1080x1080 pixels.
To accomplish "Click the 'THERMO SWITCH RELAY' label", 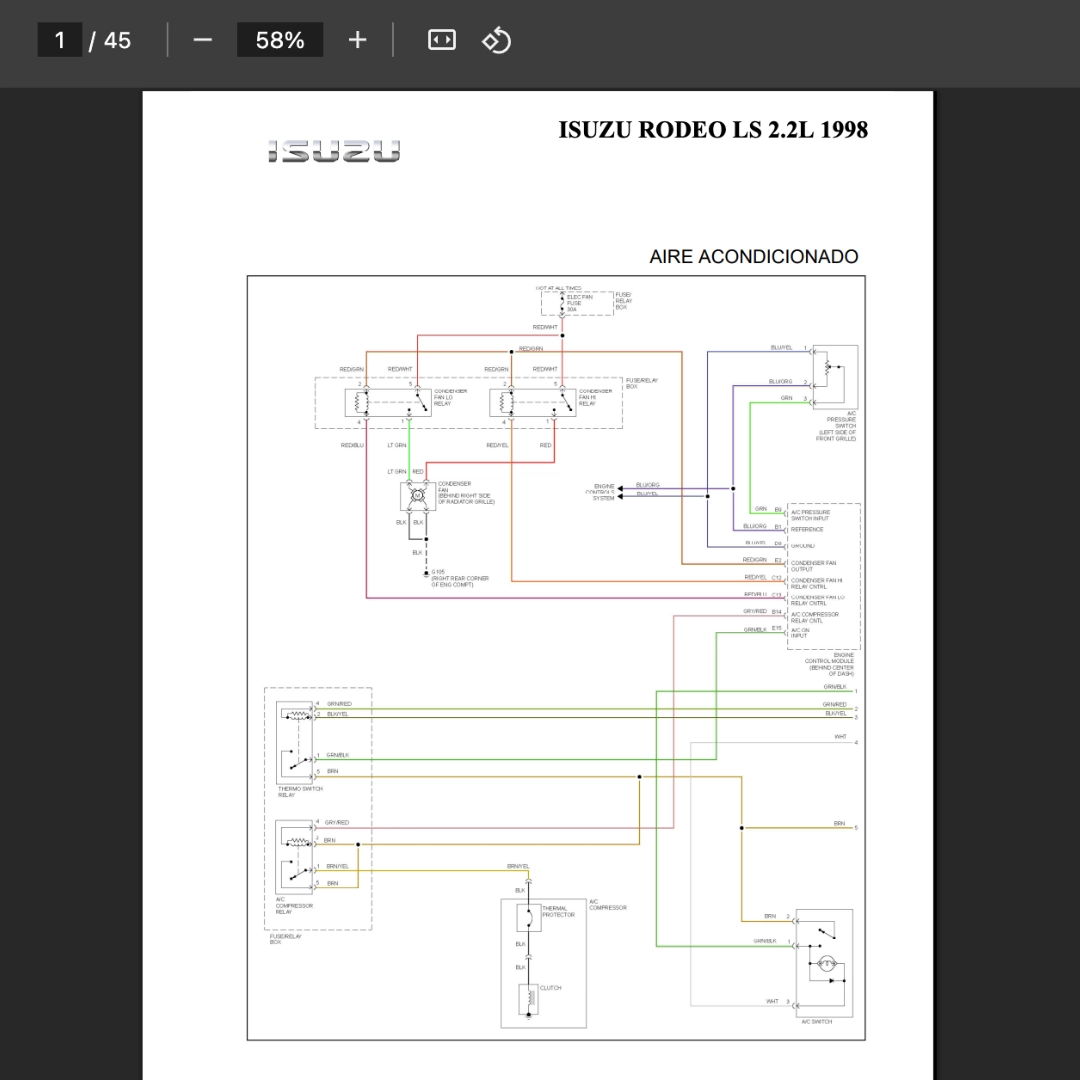I will coord(300,791).
